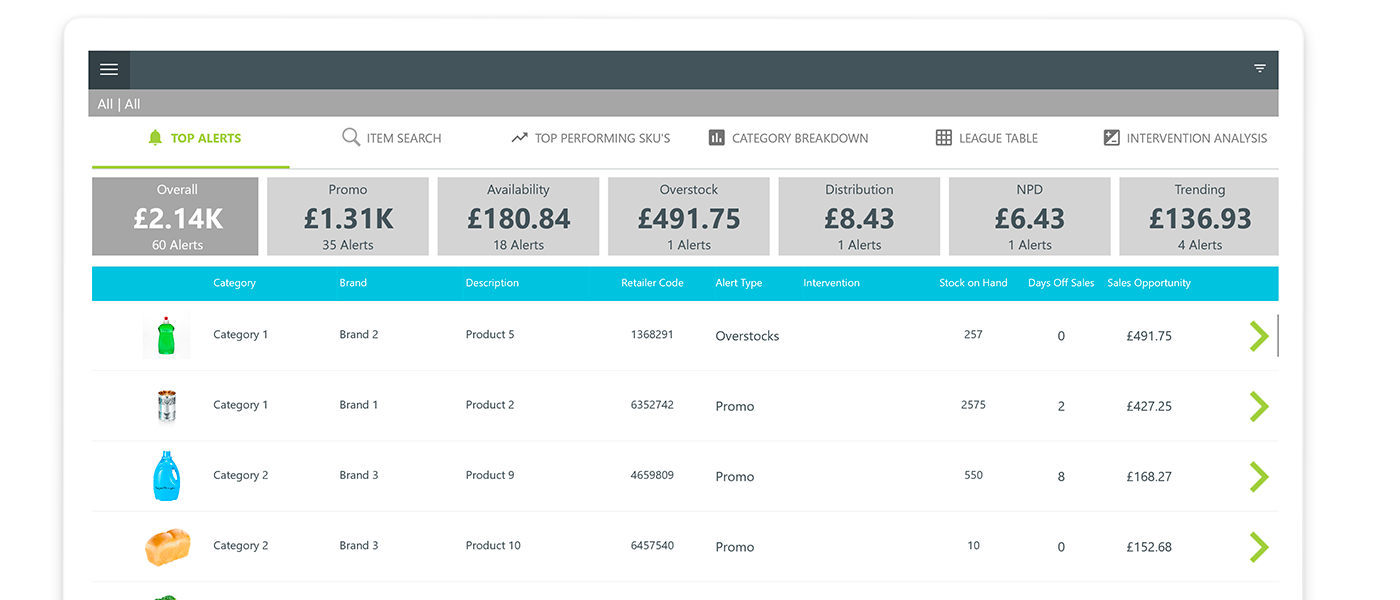Click the Product 9 description
1400x600 pixels.
[490, 475]
